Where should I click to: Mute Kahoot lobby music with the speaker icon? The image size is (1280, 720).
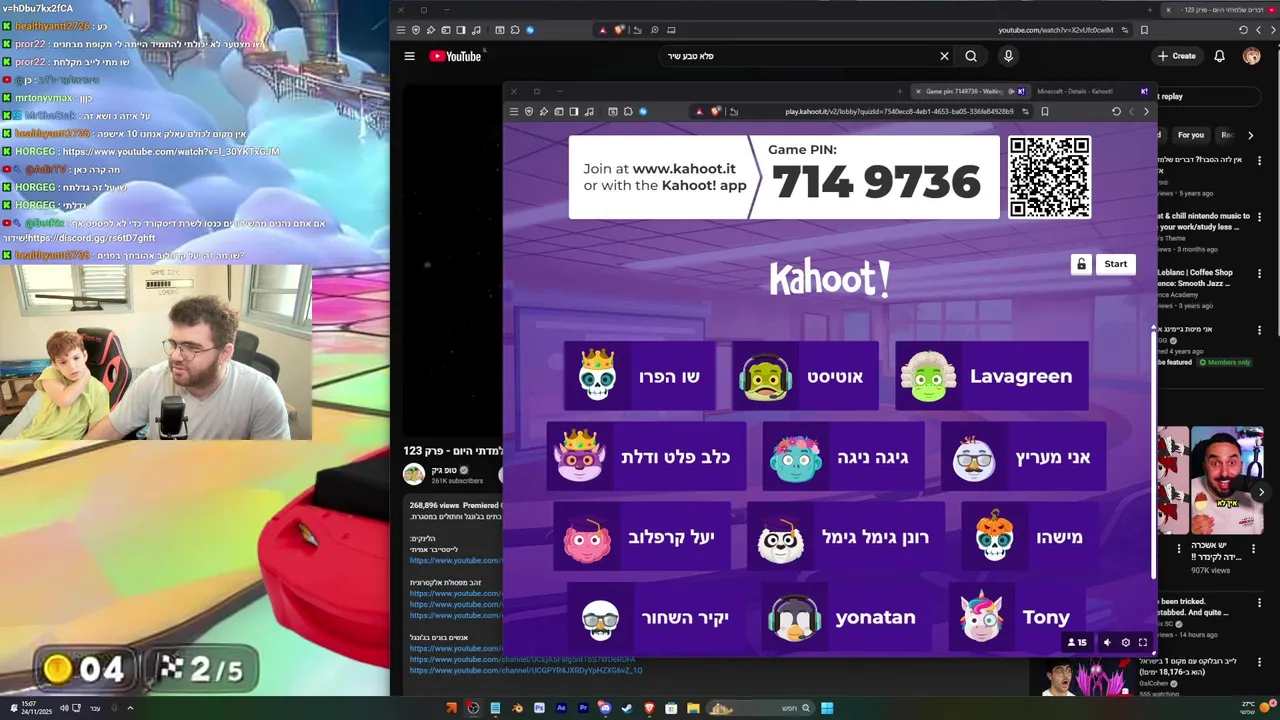coord(1106,643)
